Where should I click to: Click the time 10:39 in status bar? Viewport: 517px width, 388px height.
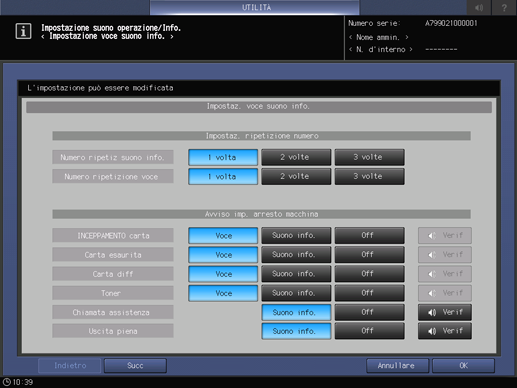tap(23, 382)
